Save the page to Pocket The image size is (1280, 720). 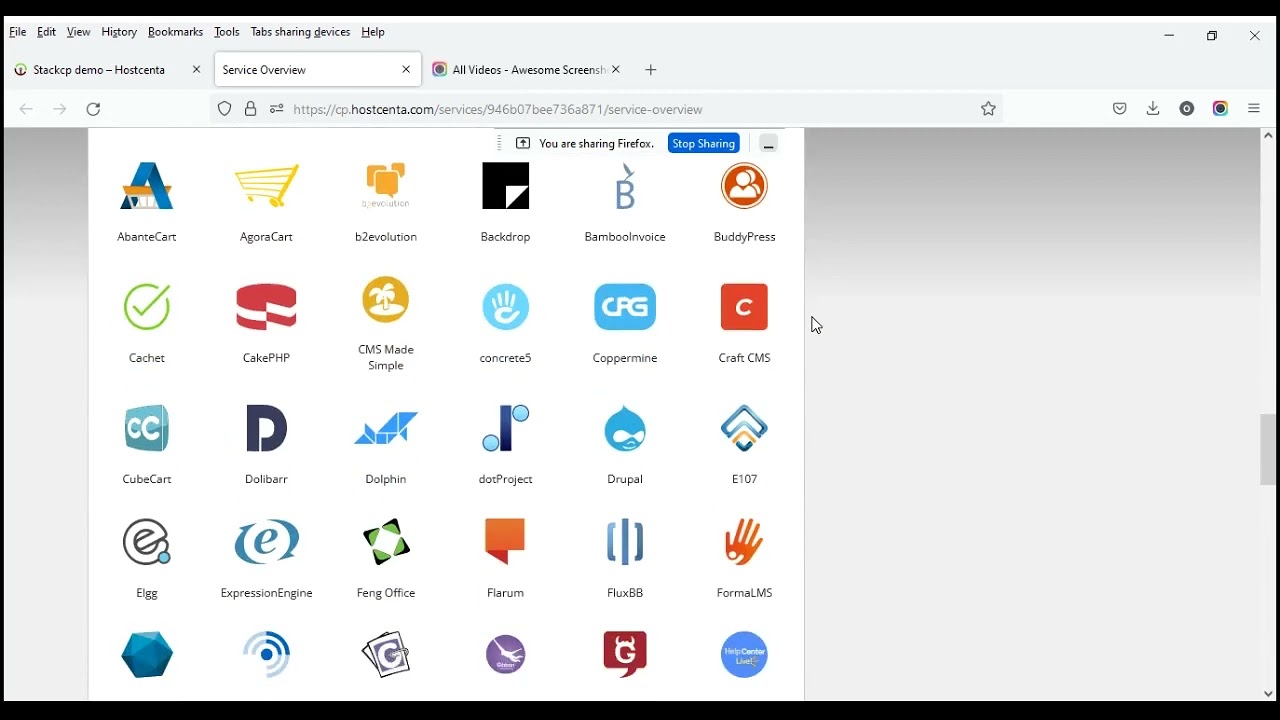1120,109
